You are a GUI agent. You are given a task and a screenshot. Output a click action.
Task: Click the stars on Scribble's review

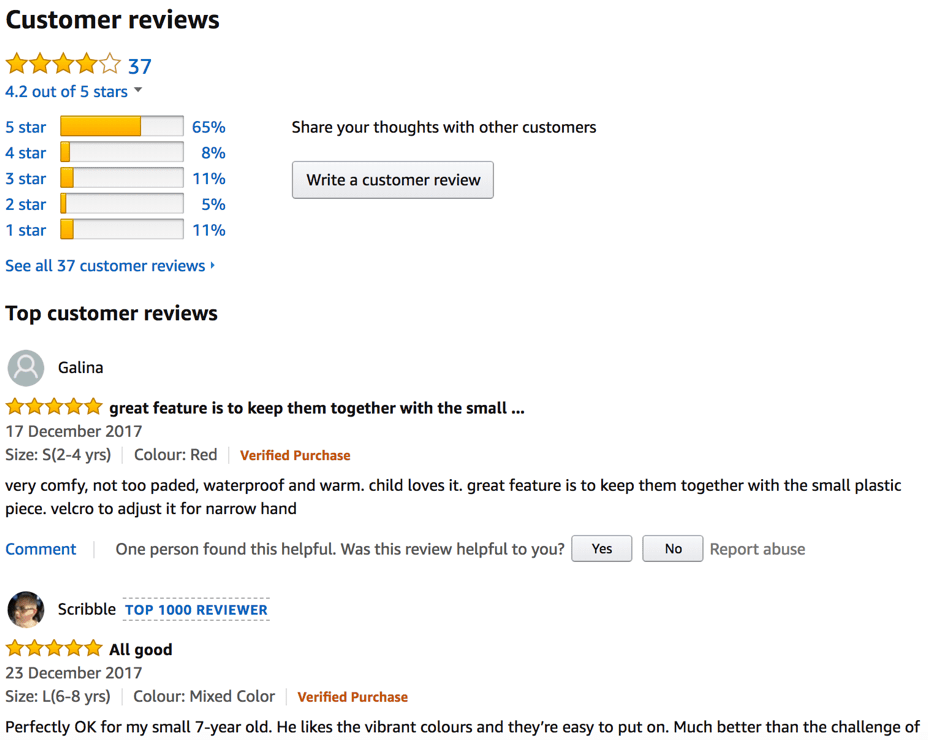click(x=54, y=648)
